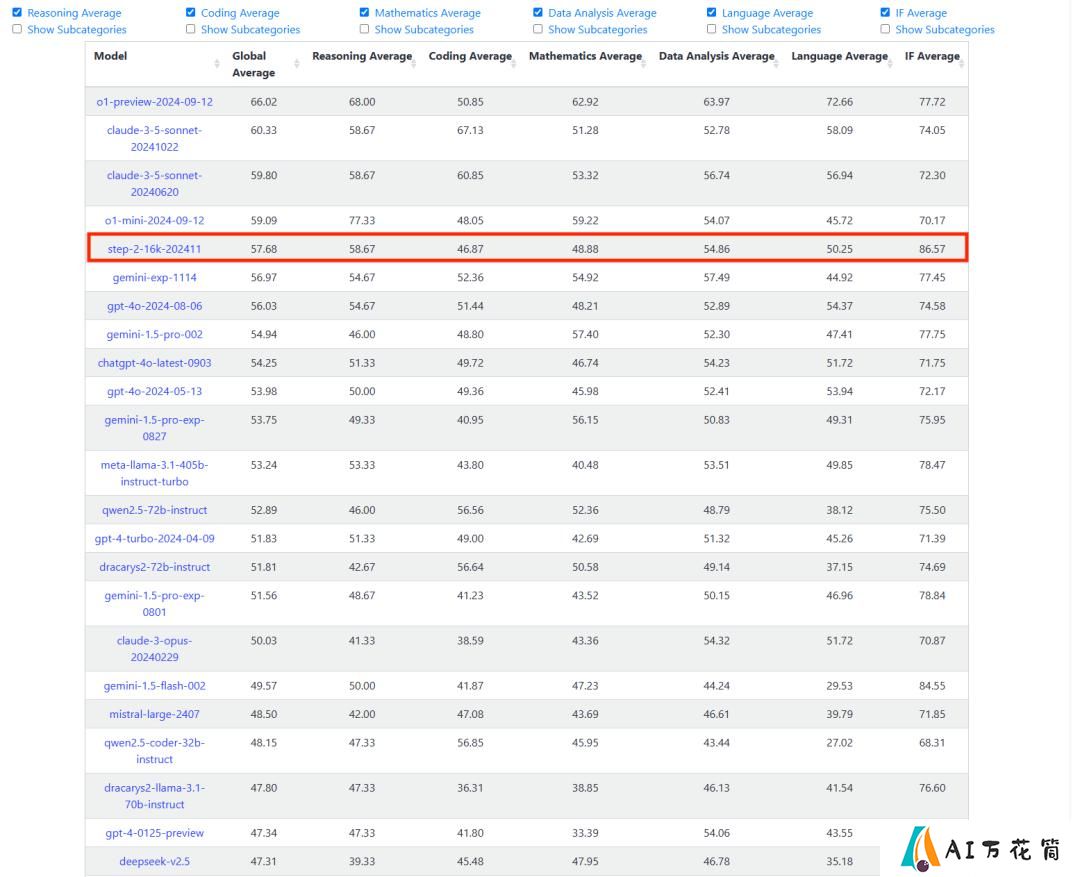The height and width of the screenshot is (877, 1080).
Task: Open meta-llama-3.1-405b-instruct-turbo link
Action: click(x=154, y=473)
